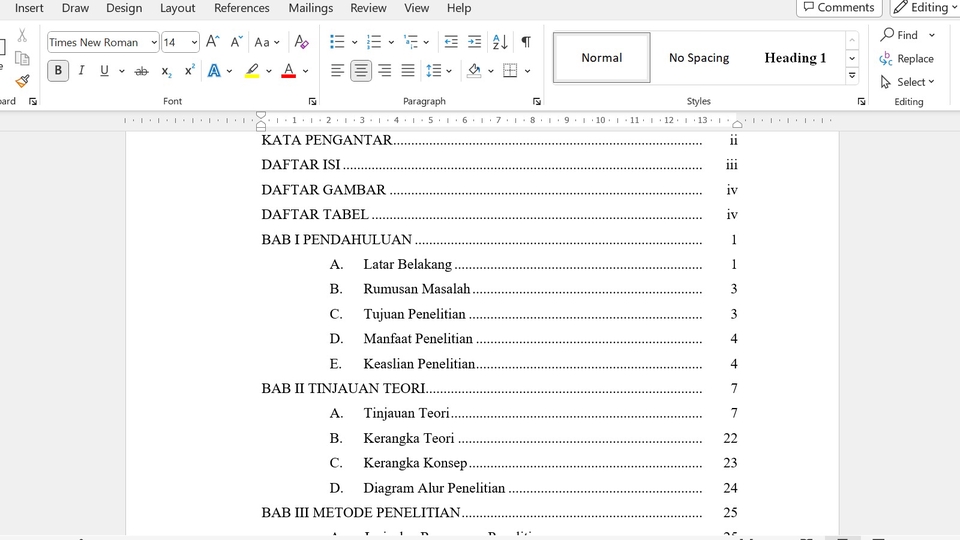
Task: Toggle center alignment
Action: pos(361,70)
